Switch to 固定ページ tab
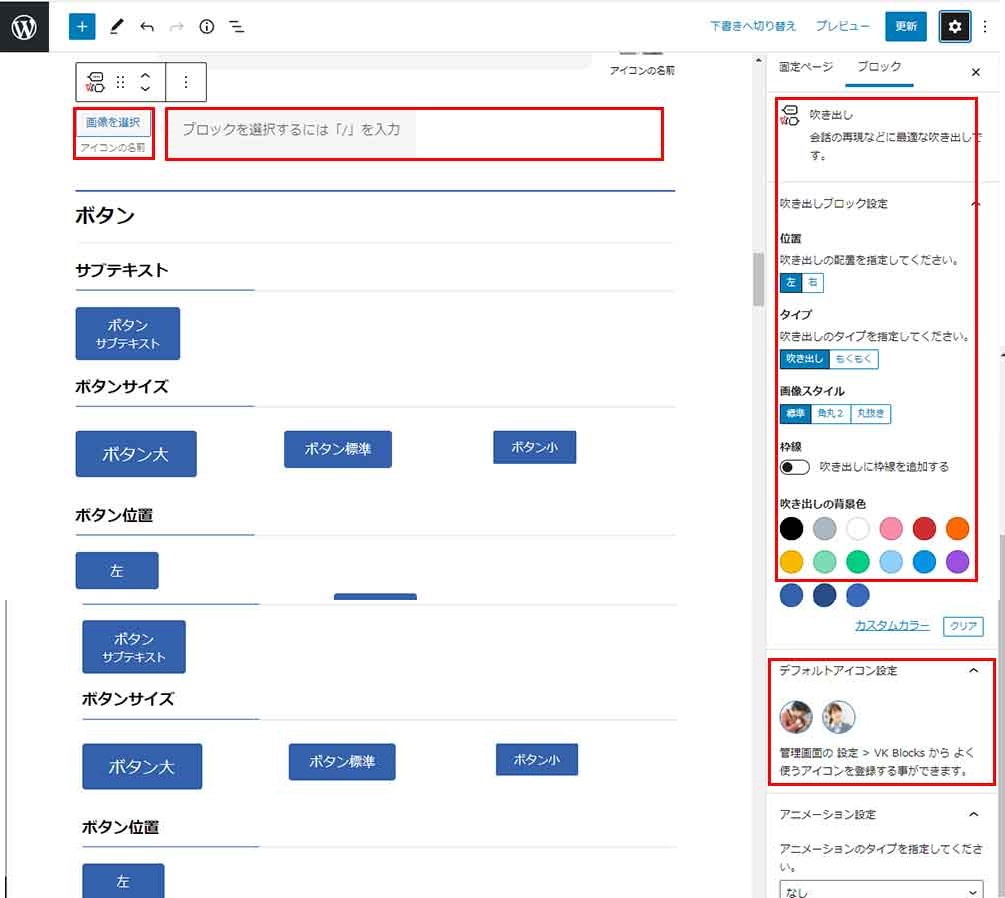The image size is (1005, 898). coord(805,67)
